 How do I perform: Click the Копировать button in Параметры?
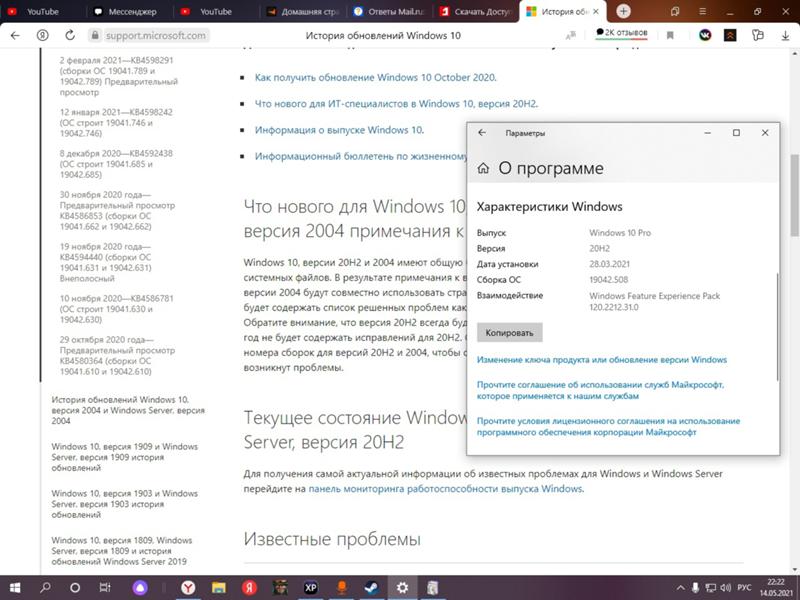(x=509, y=333)
